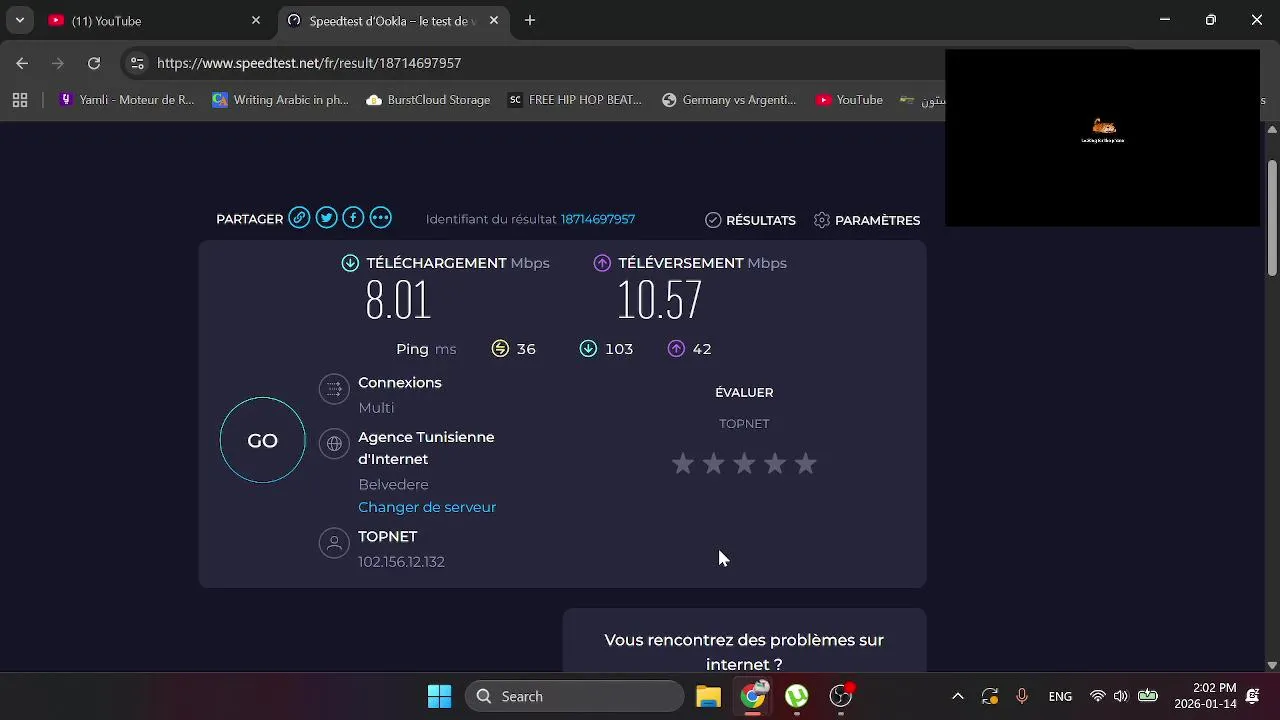This screenshot has width=1280, height=720.
Task: Show hidden system tray icons
Action: point(957,696)
